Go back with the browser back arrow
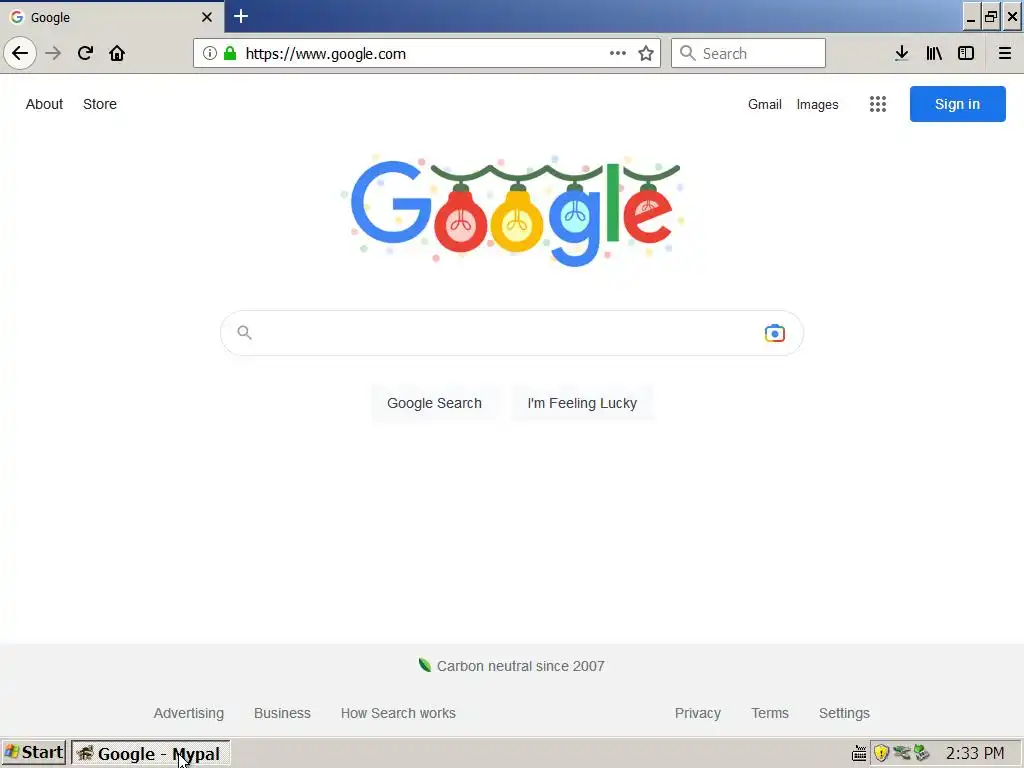This screenshot has height=768, width=1024. point(20,53)
